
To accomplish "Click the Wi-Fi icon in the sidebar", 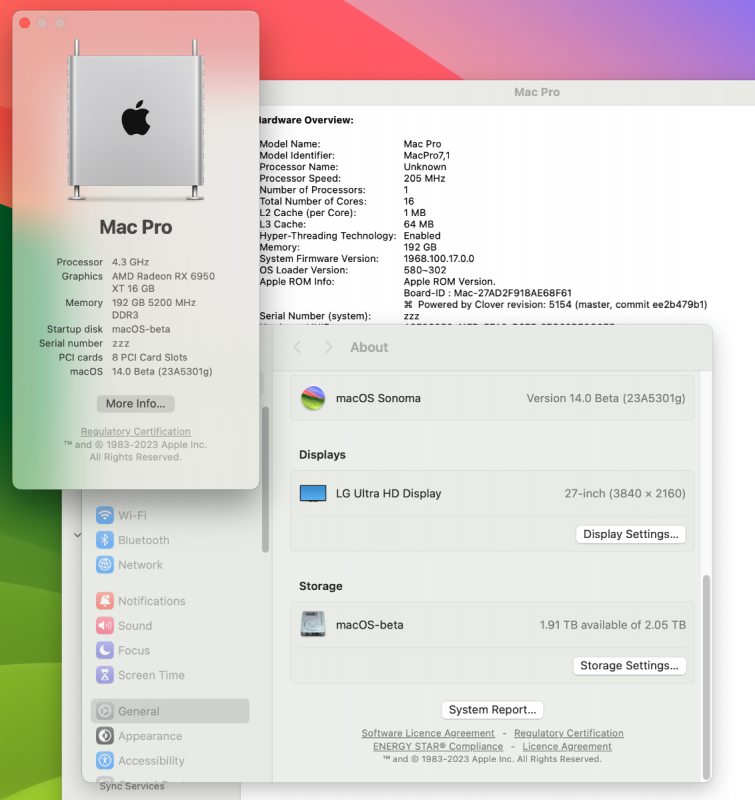I will [105, 515].
